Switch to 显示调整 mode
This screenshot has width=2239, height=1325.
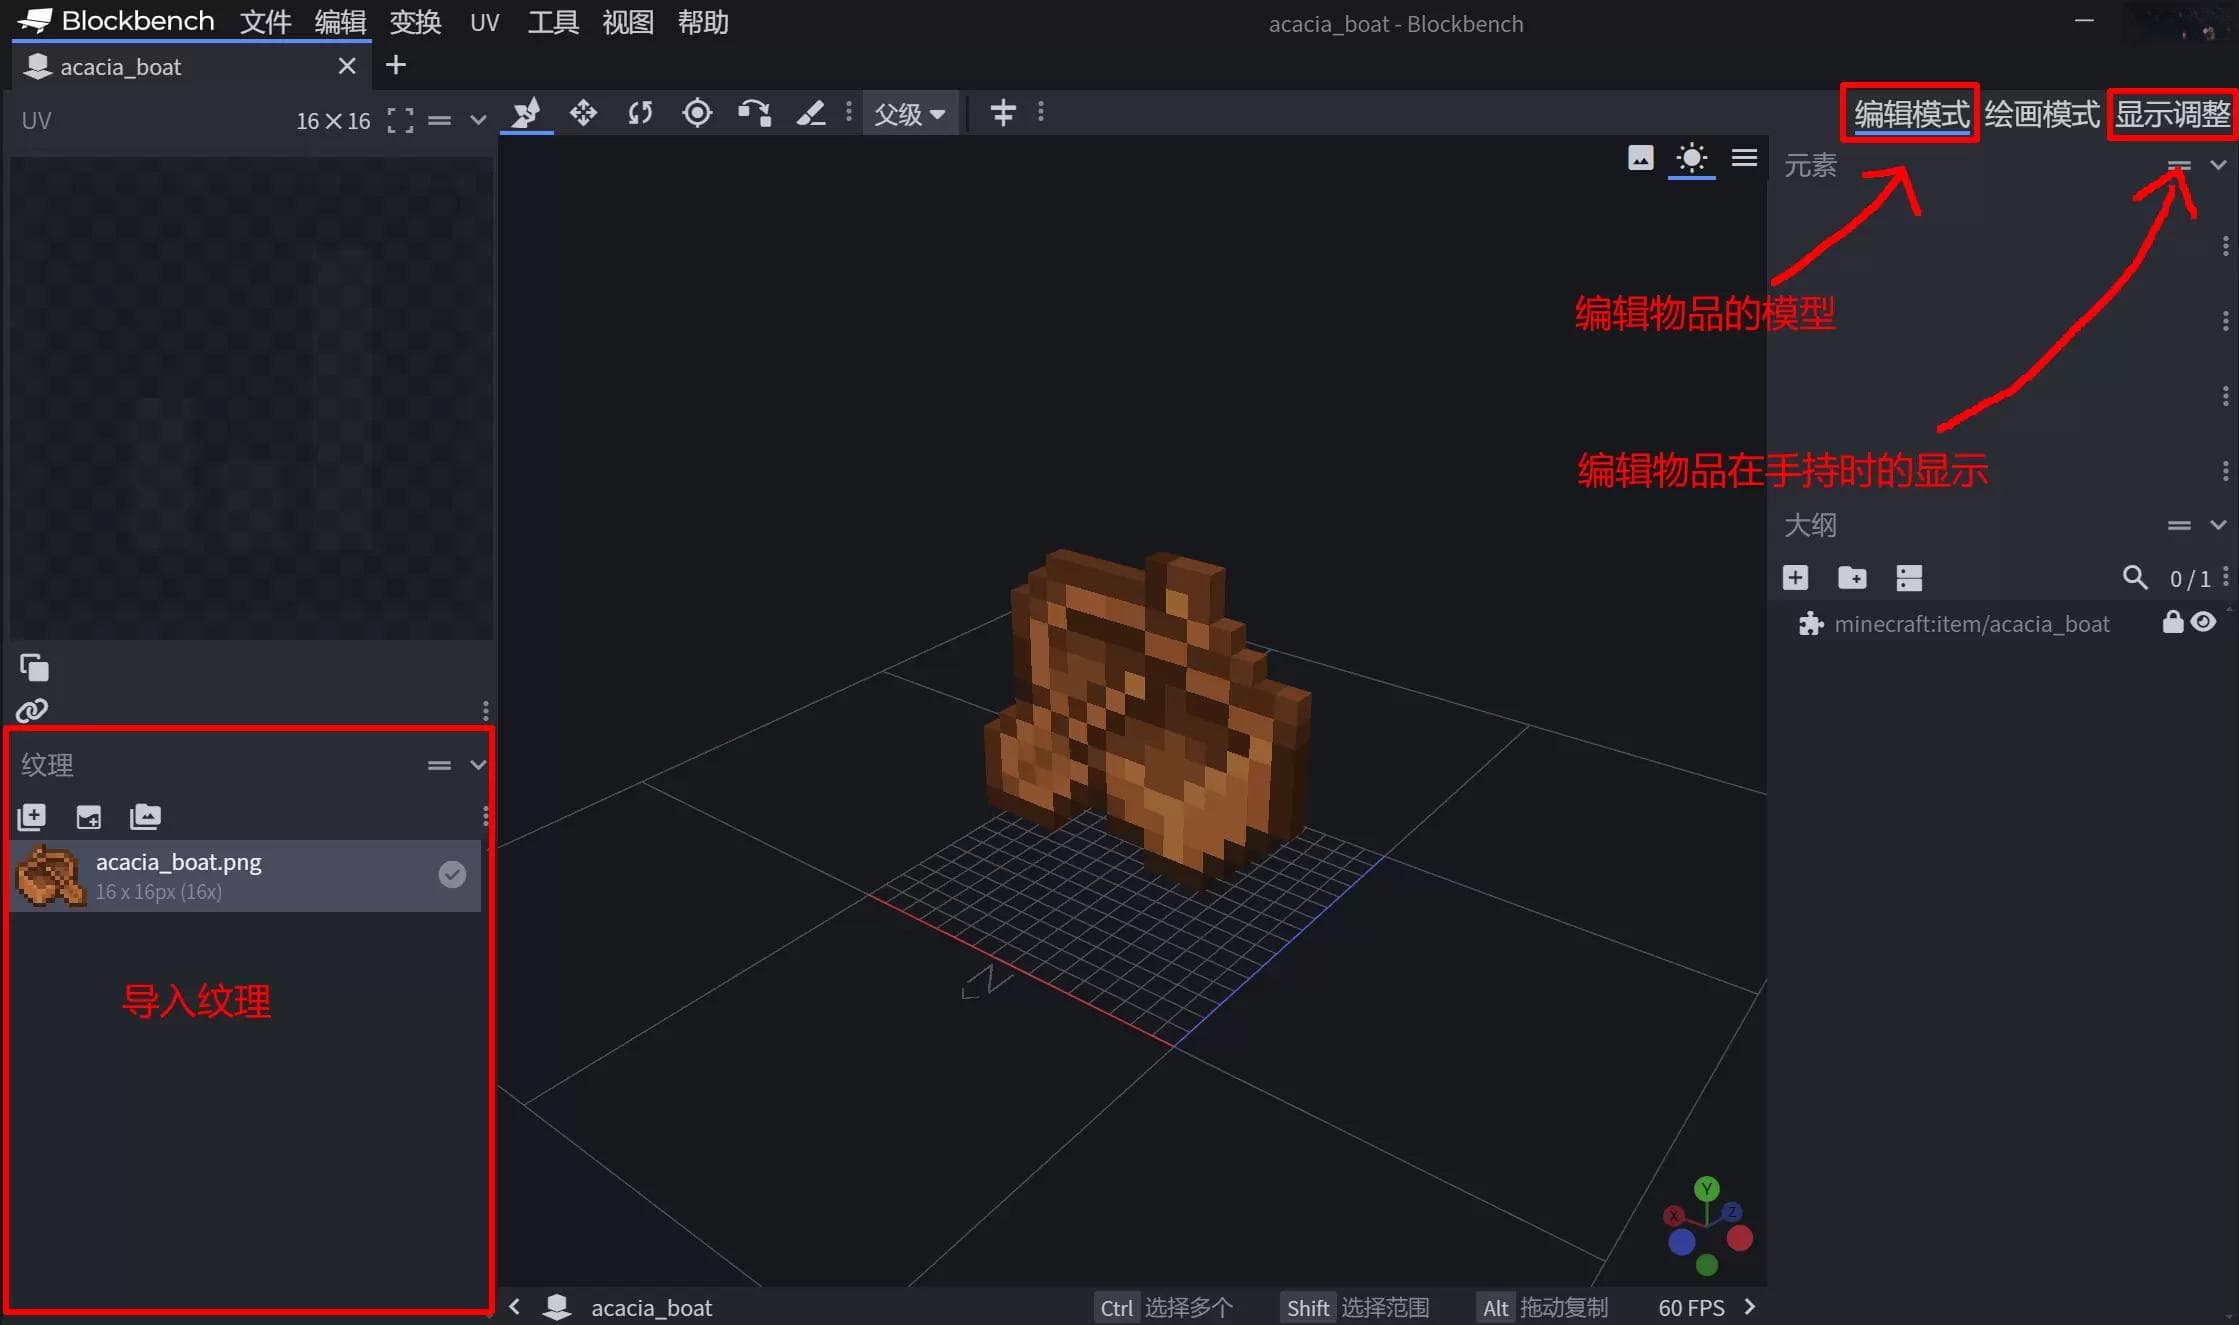click(2172, 113)
